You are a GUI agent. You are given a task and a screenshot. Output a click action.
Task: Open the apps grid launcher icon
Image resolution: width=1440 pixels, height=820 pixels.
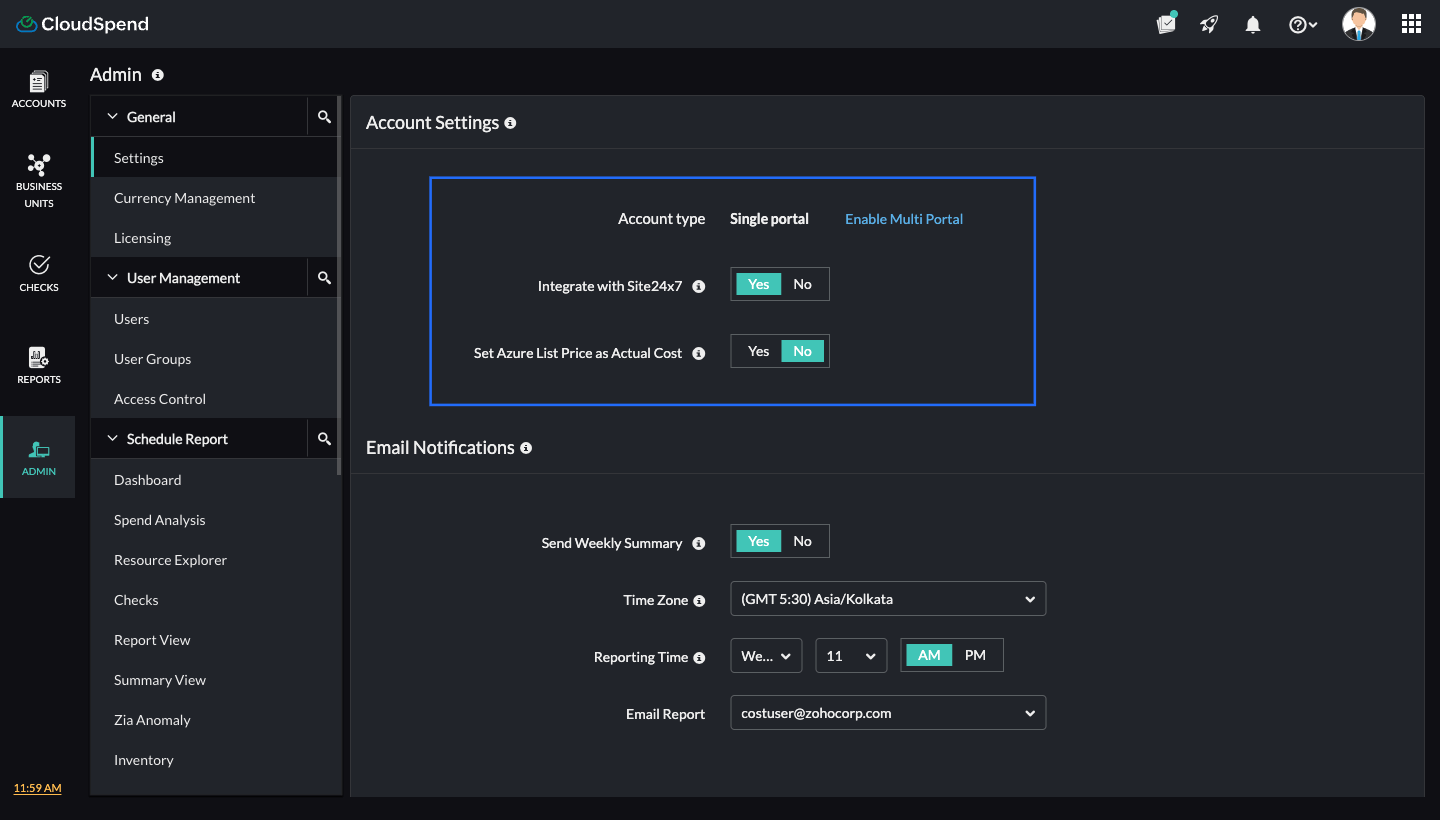(1411, 25)
